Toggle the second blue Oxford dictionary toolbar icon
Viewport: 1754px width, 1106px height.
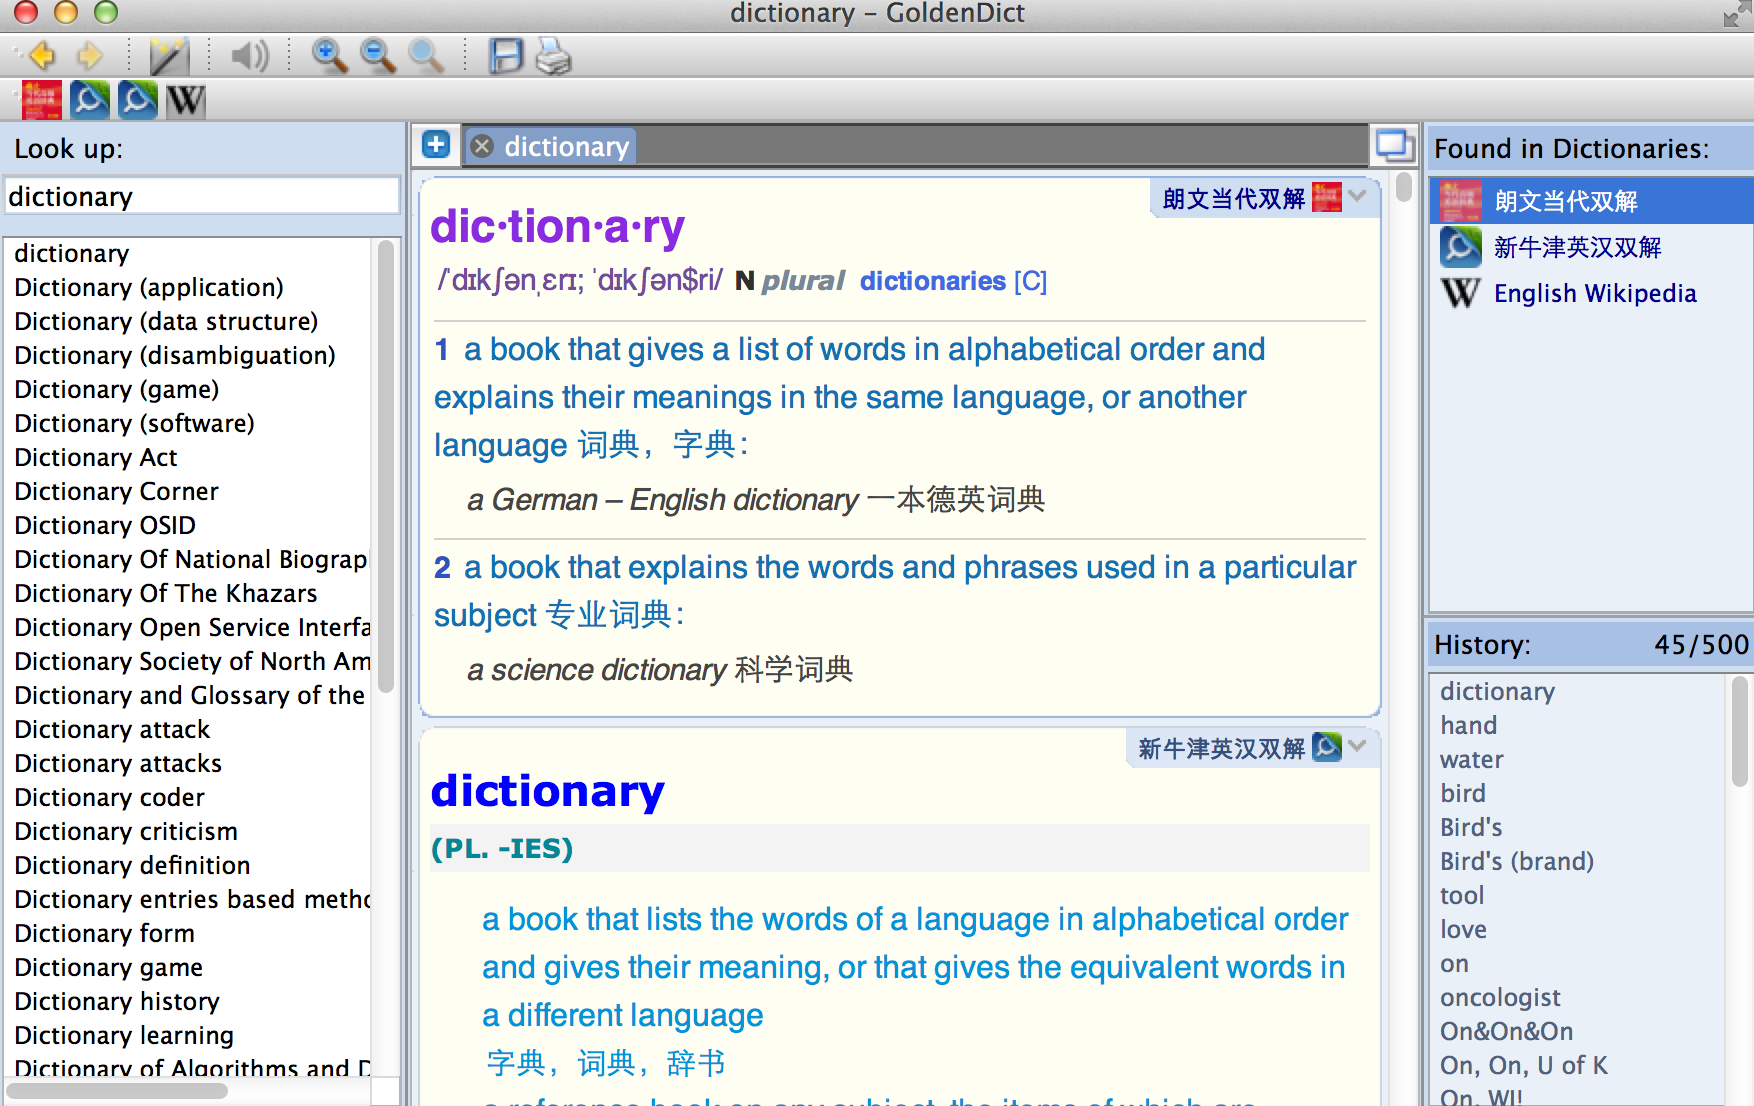pyautogui.click(x=137, y=100)
